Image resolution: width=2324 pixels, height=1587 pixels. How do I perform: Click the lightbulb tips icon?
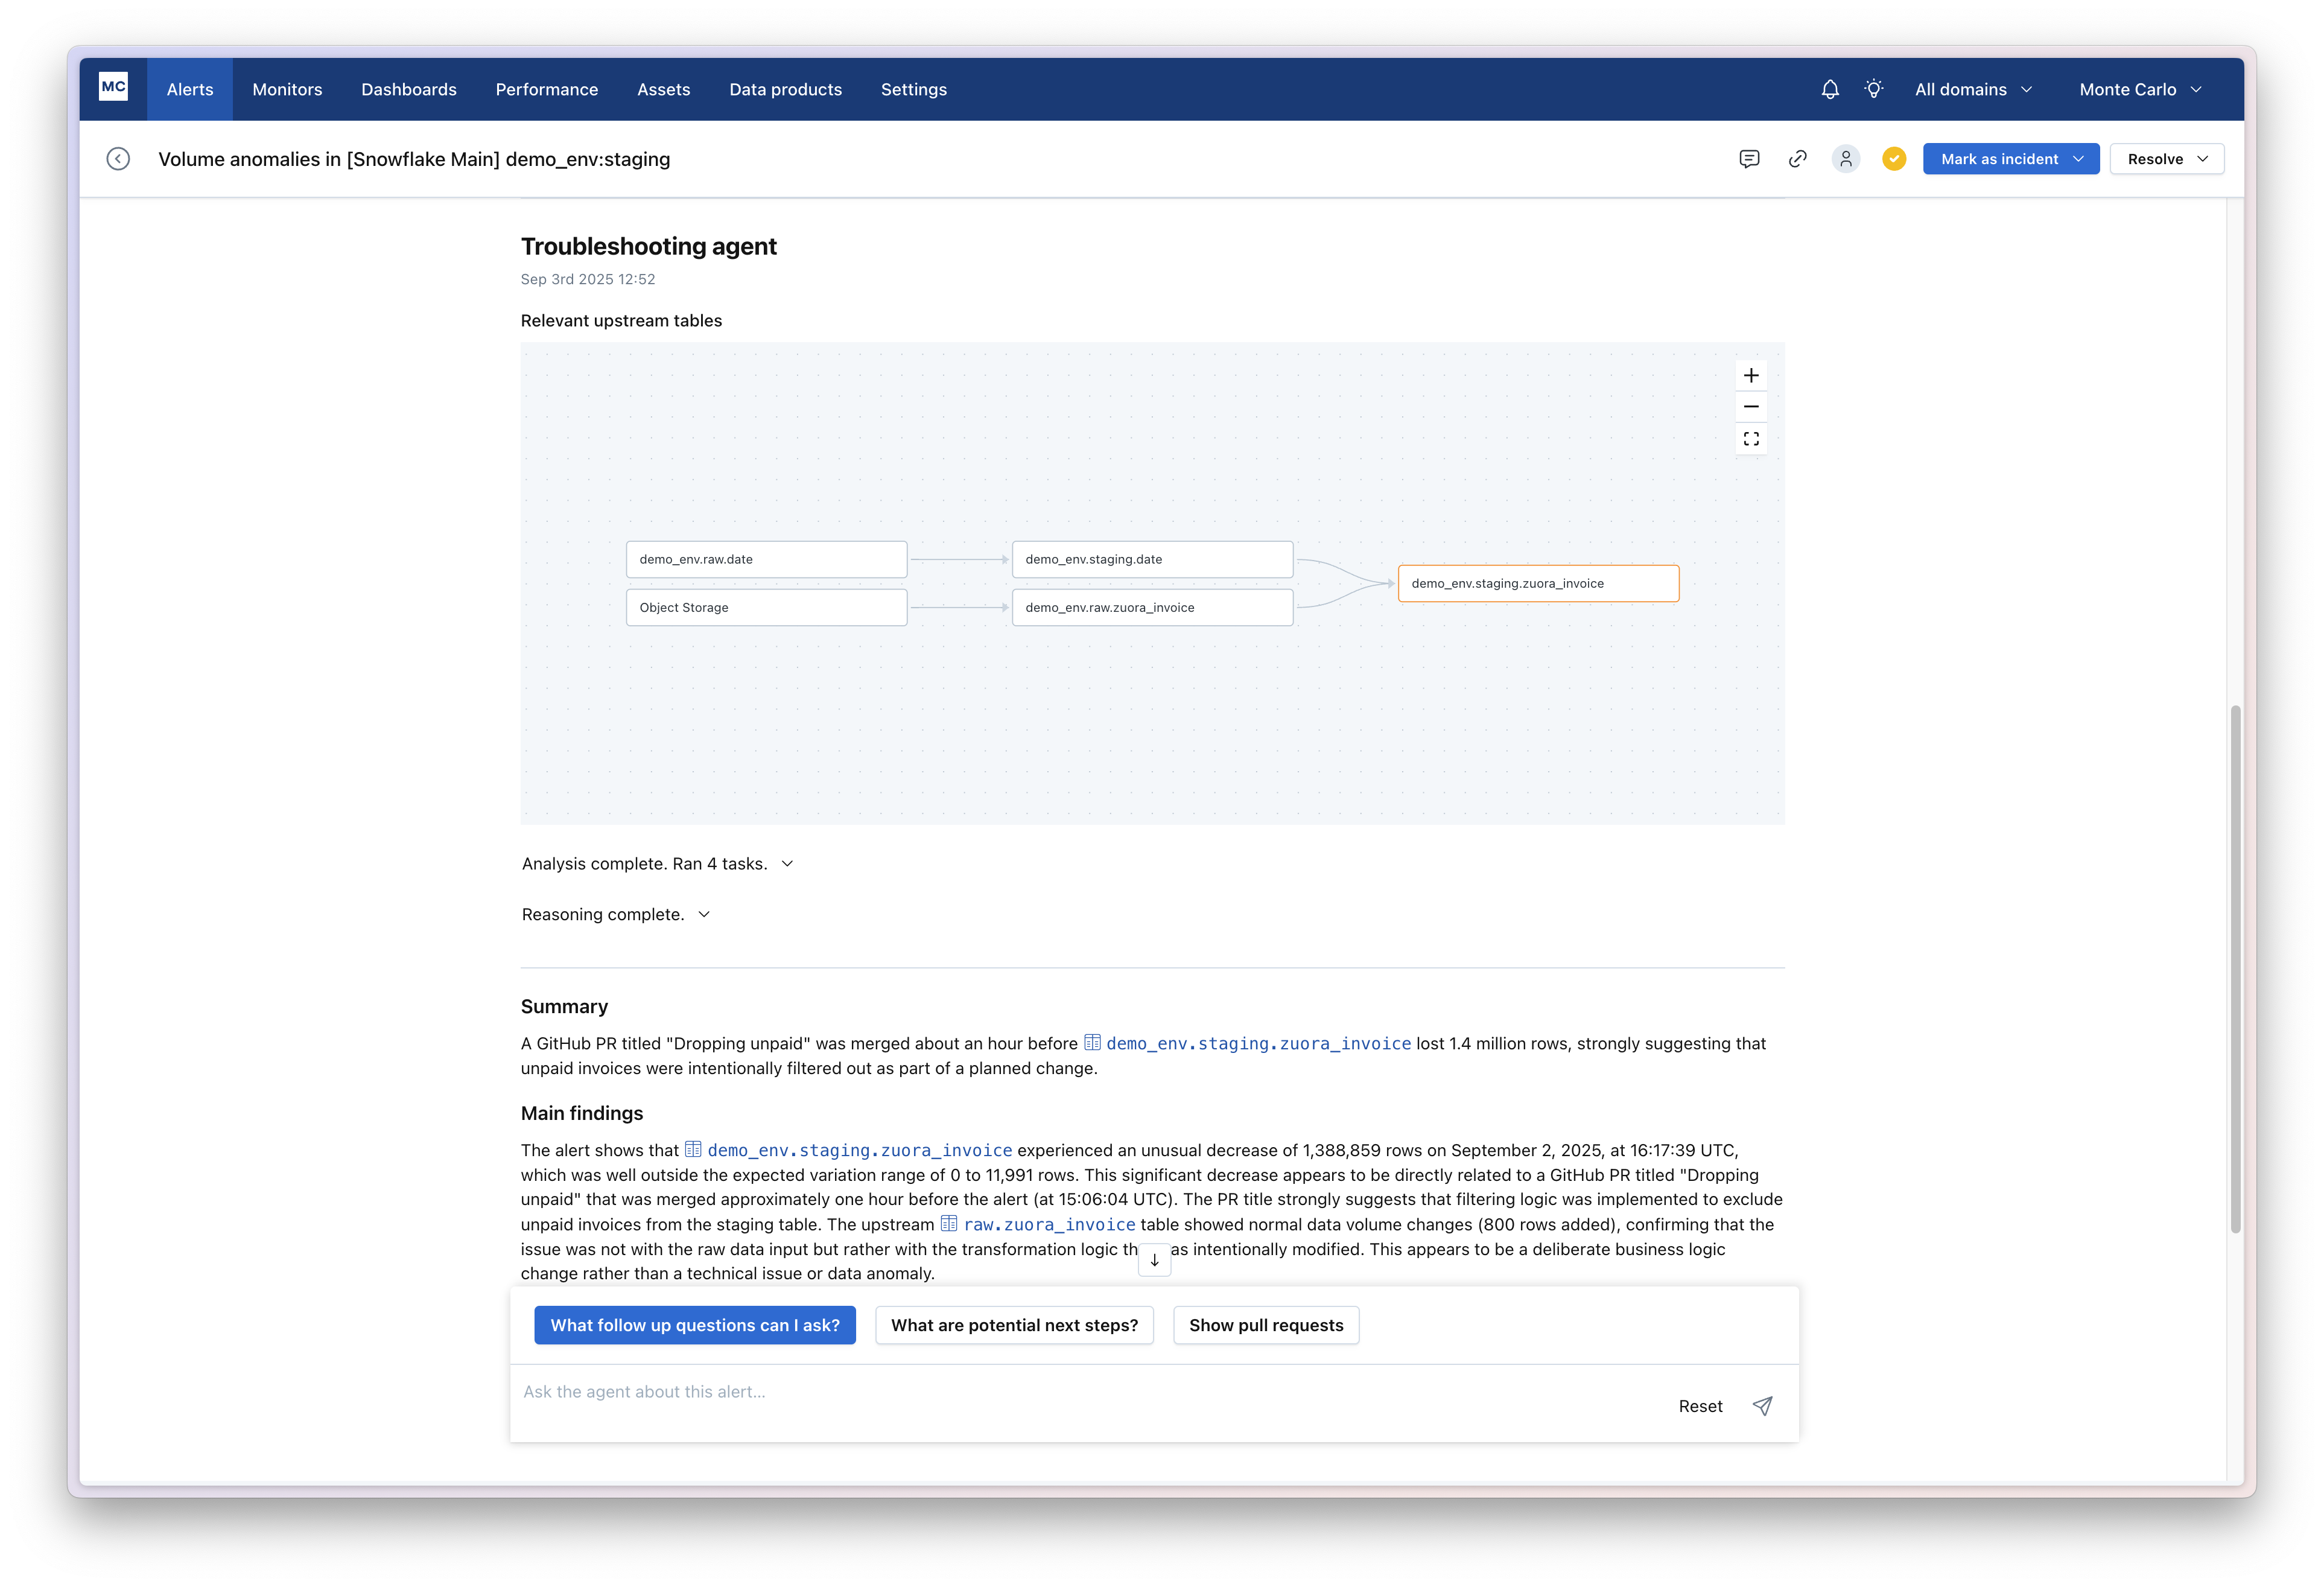point(1873,89)
